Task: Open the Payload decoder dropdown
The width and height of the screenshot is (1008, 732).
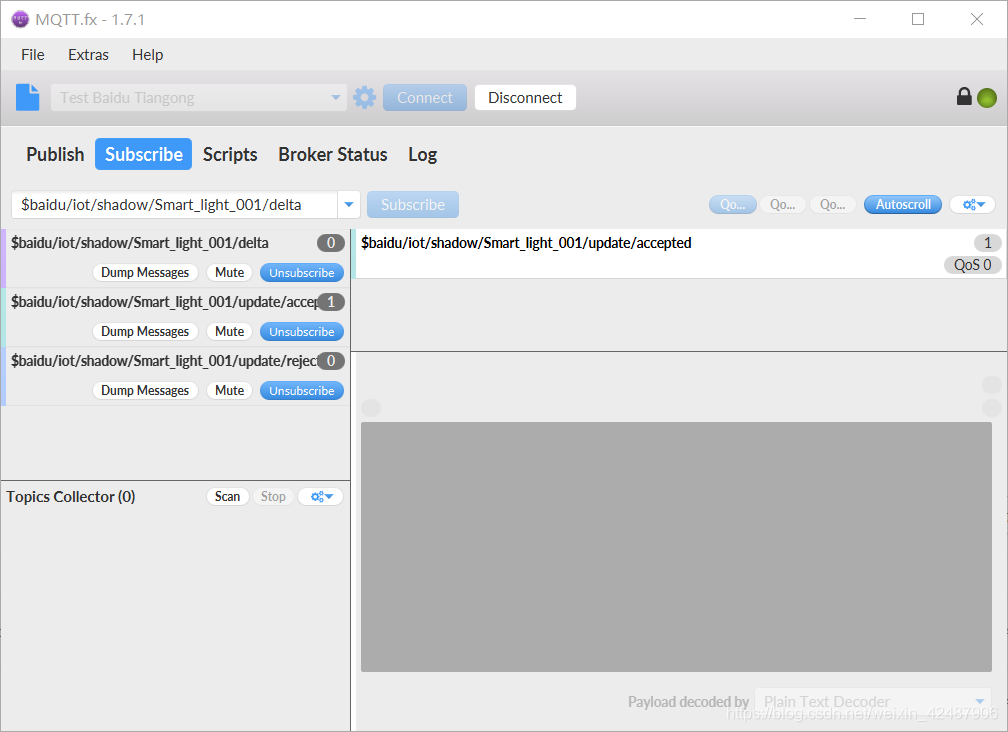Action: 872,701
